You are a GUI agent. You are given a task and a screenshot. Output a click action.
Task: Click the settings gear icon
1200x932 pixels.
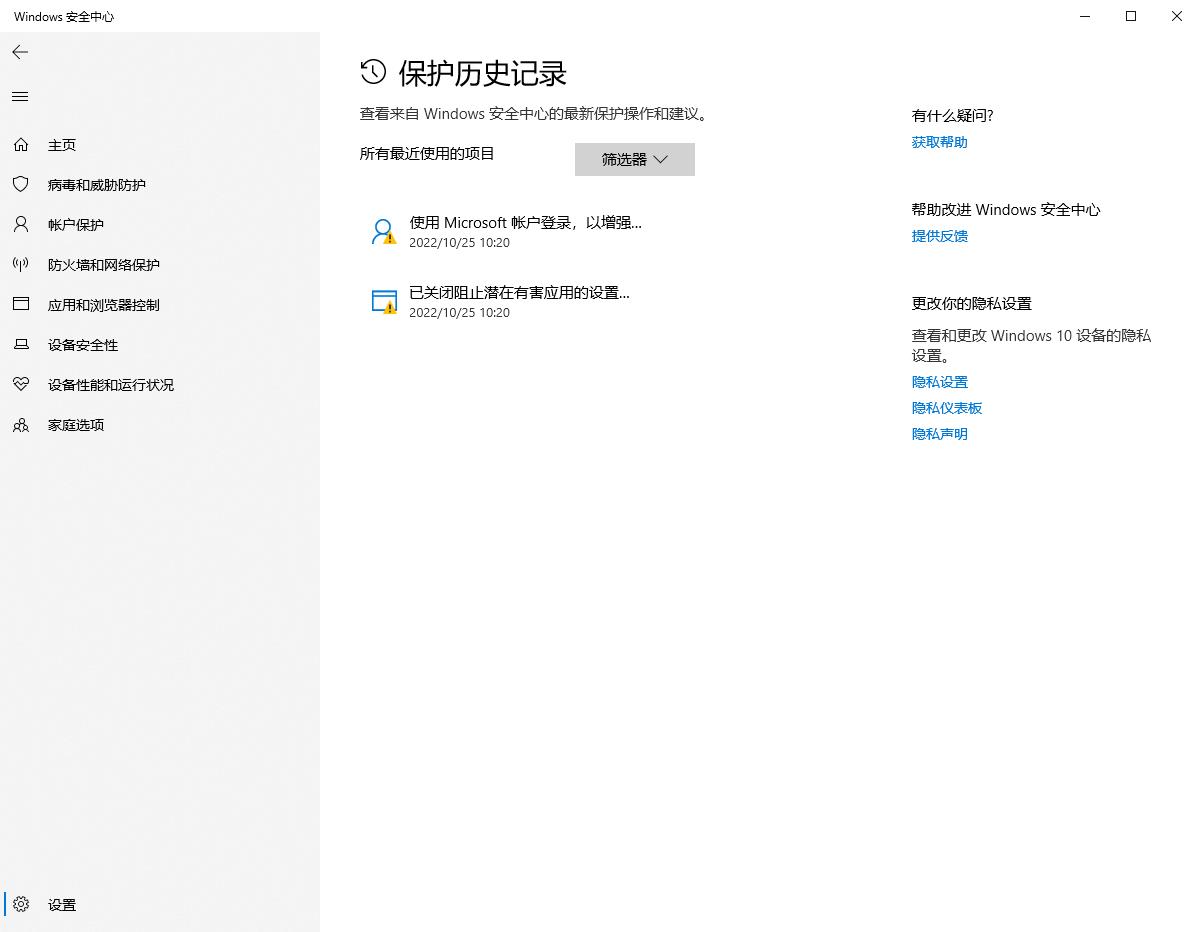click(x=21, y=905)
